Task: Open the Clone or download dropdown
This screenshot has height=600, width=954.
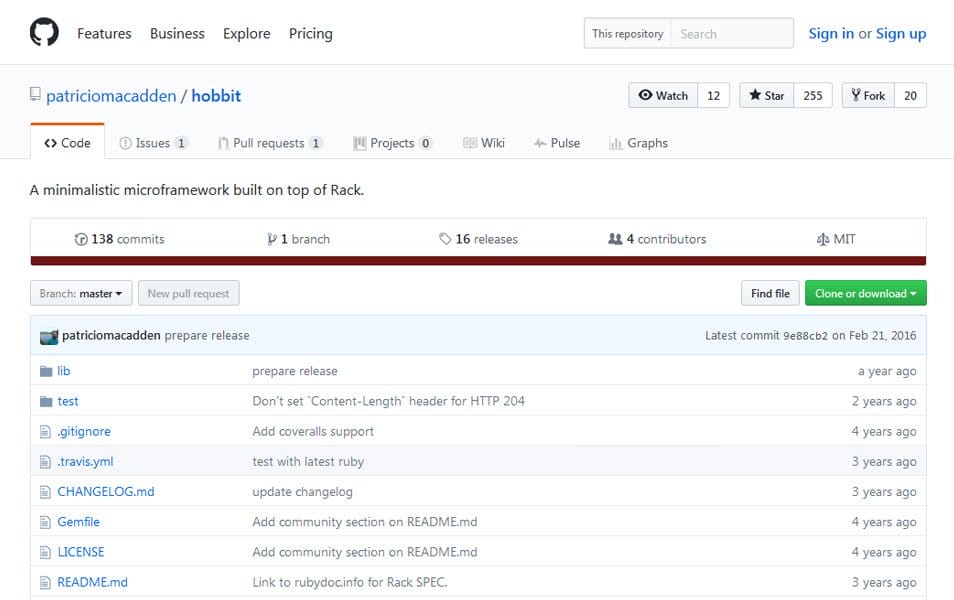Action: pyautogui.click(x=865, y=293)
